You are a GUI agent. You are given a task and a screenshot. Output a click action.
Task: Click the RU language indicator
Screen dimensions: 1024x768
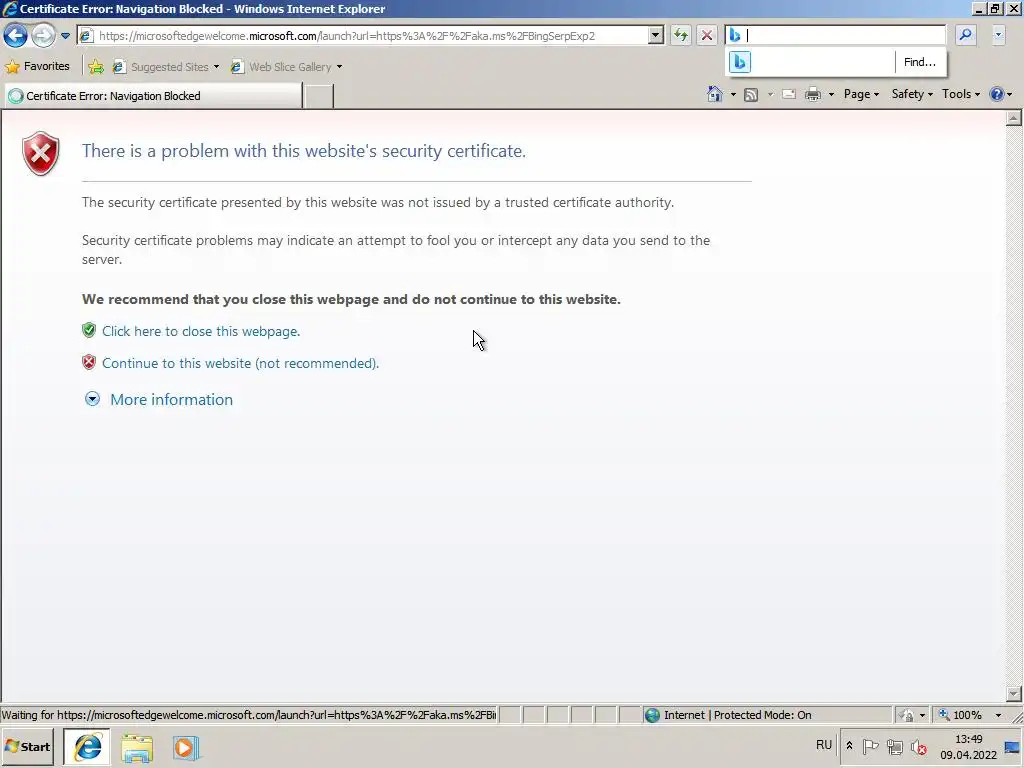[824, 745]
